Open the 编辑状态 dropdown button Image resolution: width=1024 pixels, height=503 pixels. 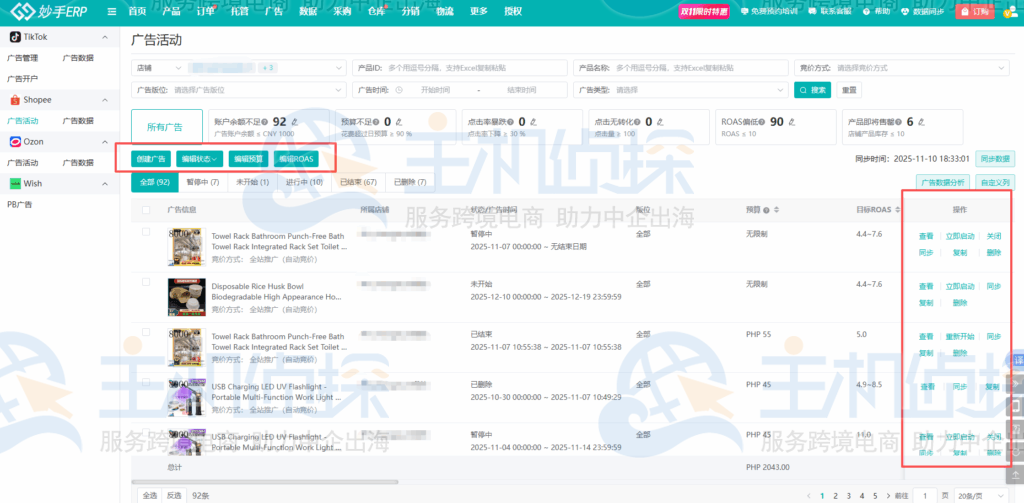(200, 159)
